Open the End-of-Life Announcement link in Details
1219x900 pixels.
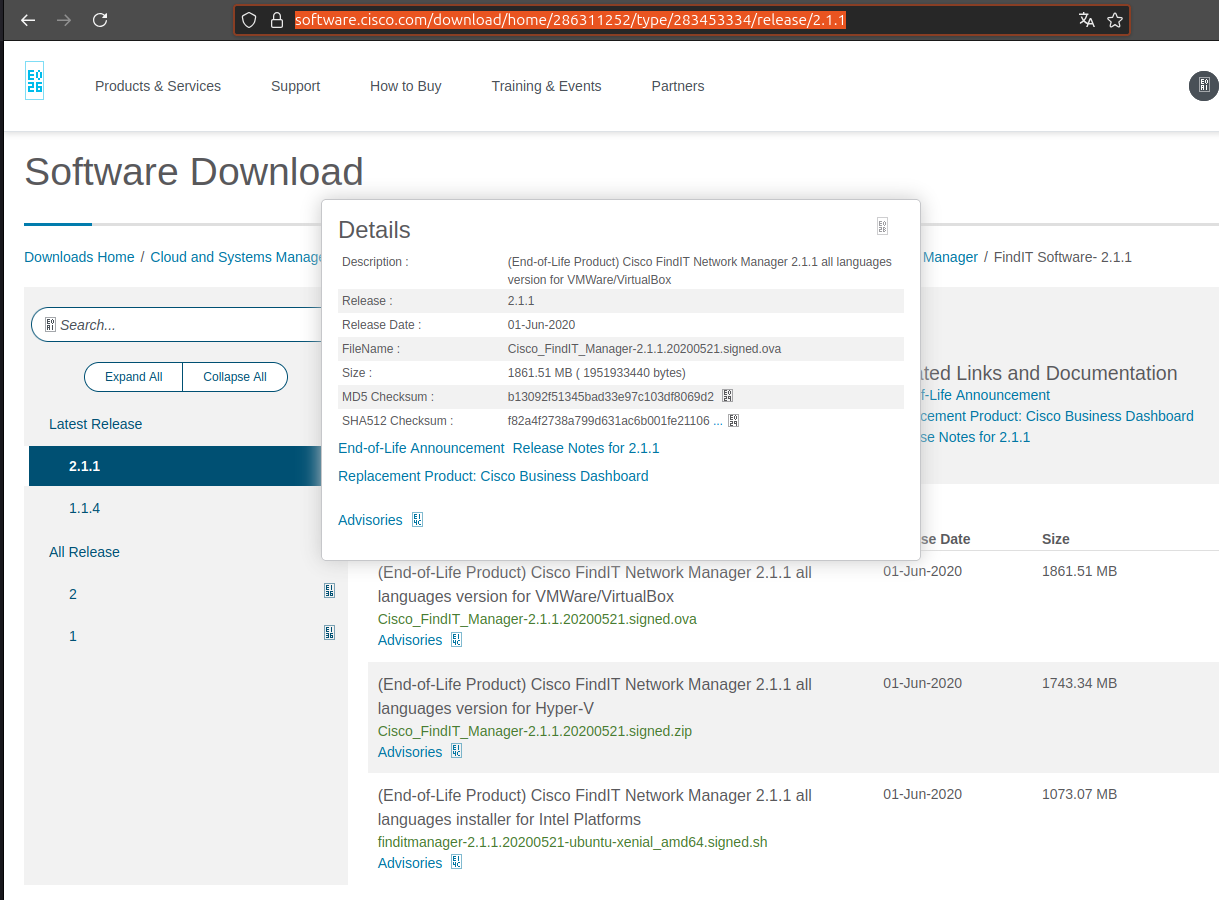(421, 448)
